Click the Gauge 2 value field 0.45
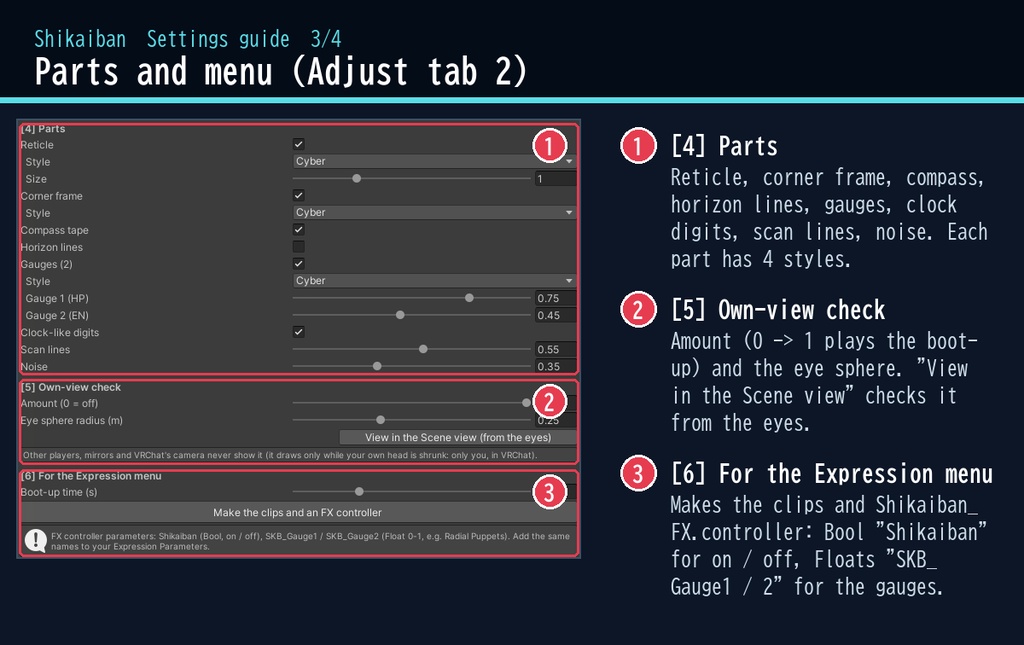The width and height of the screenshot is (1024, 645). 556,315
